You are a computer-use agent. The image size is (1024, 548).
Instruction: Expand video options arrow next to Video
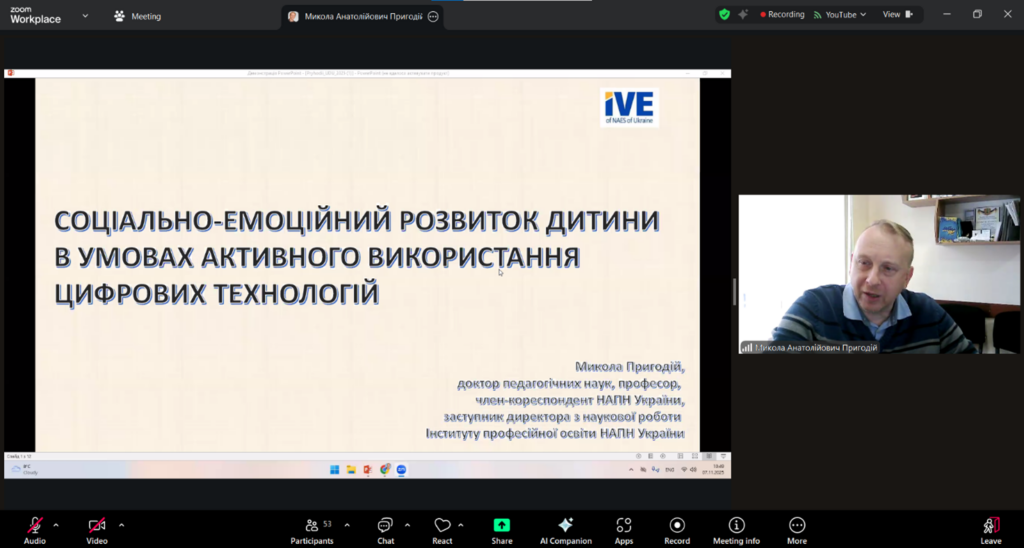coord(122,524)
